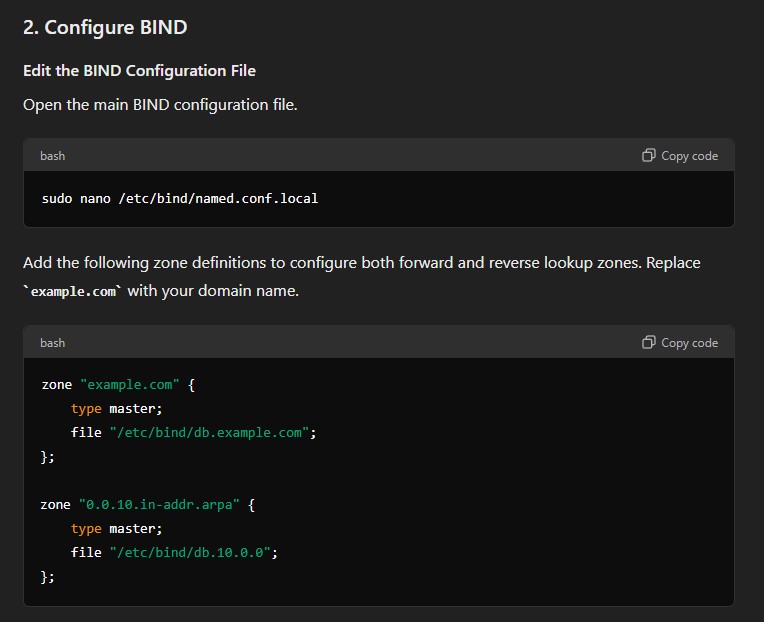Click the zone "example.com" { line

(x=118, y=385)
